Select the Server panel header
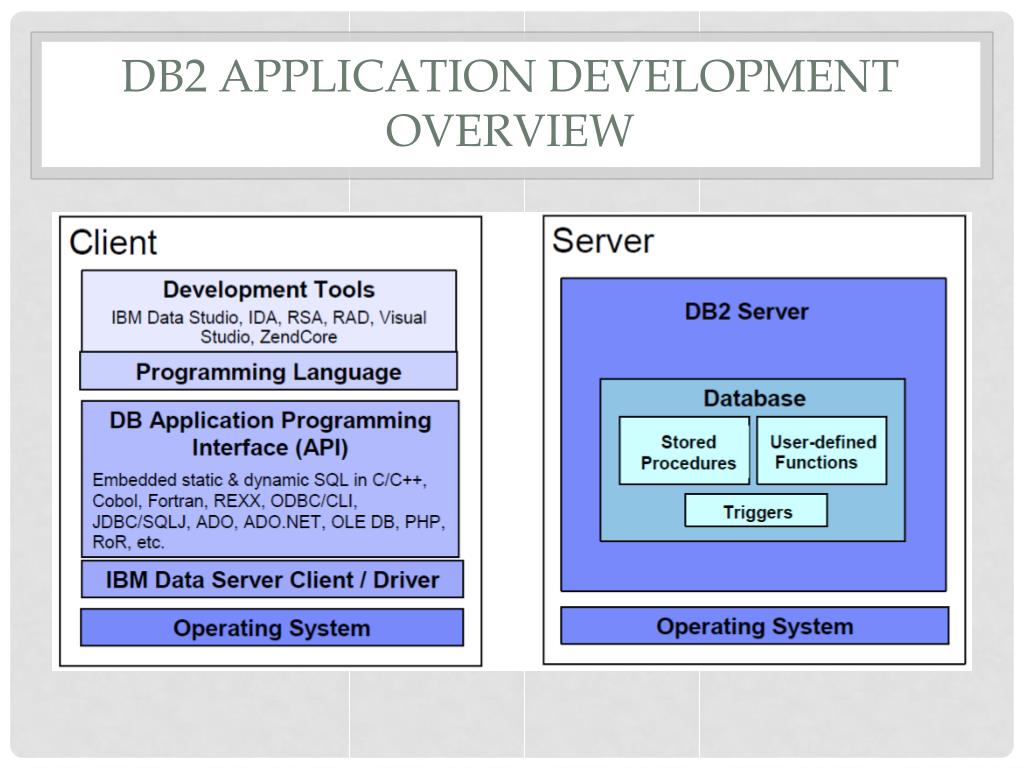Image resolution: width=1024 pixels, height=768 pixels. (x=600, y=240)
